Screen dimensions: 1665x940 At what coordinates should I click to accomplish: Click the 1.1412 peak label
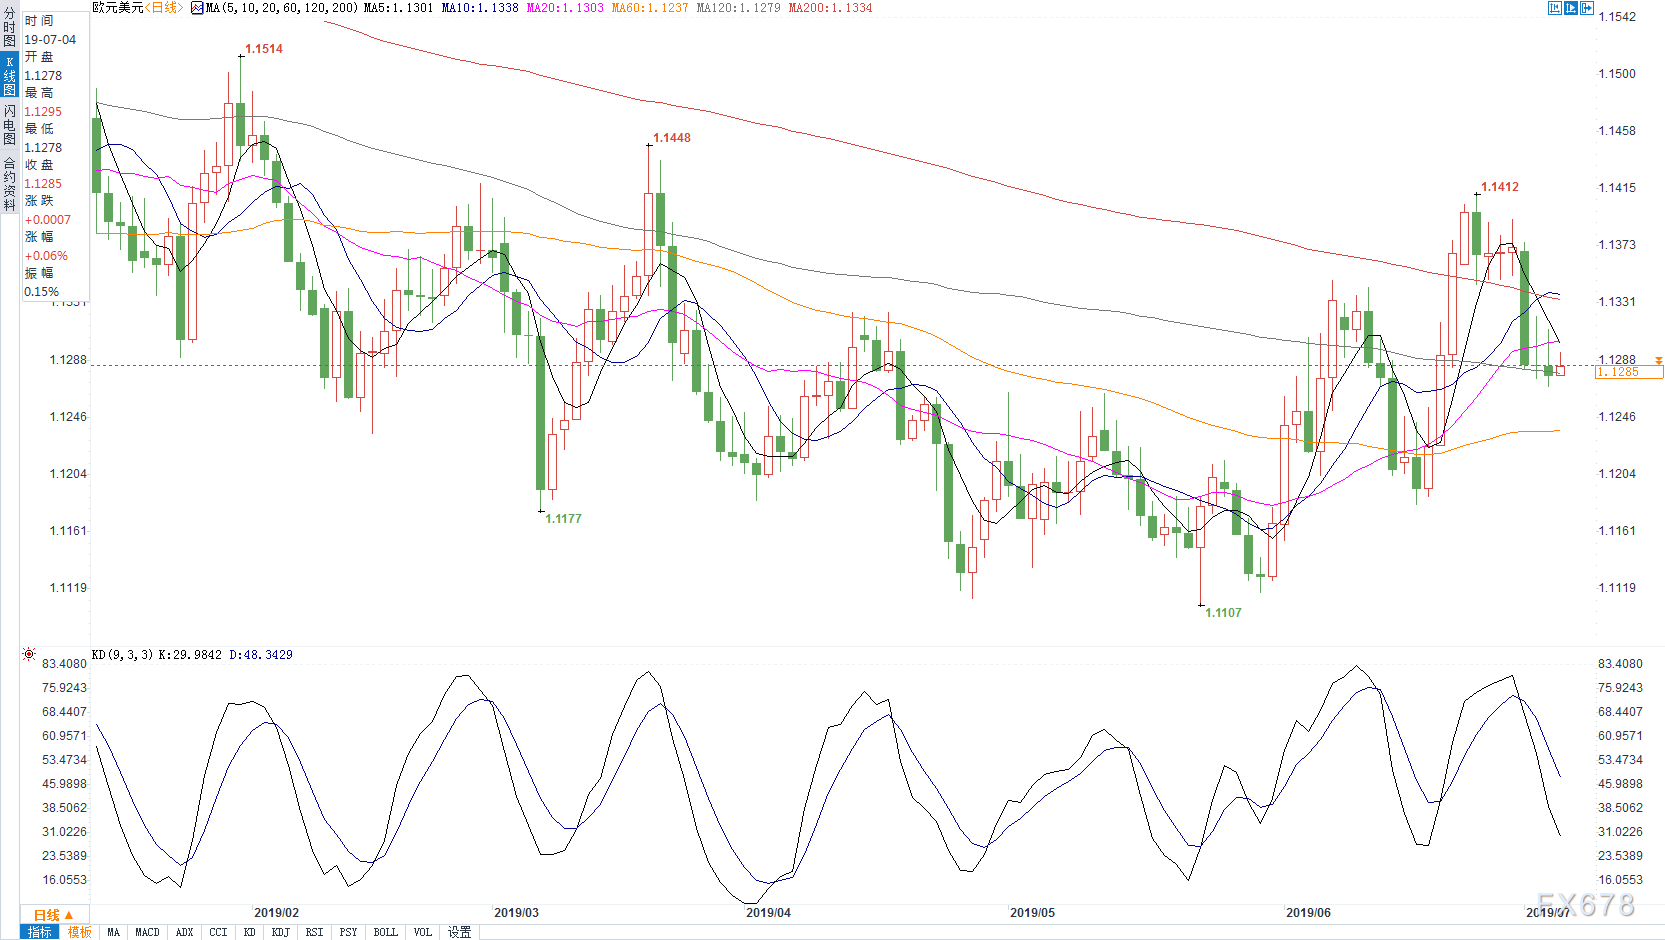[1500, 187]
